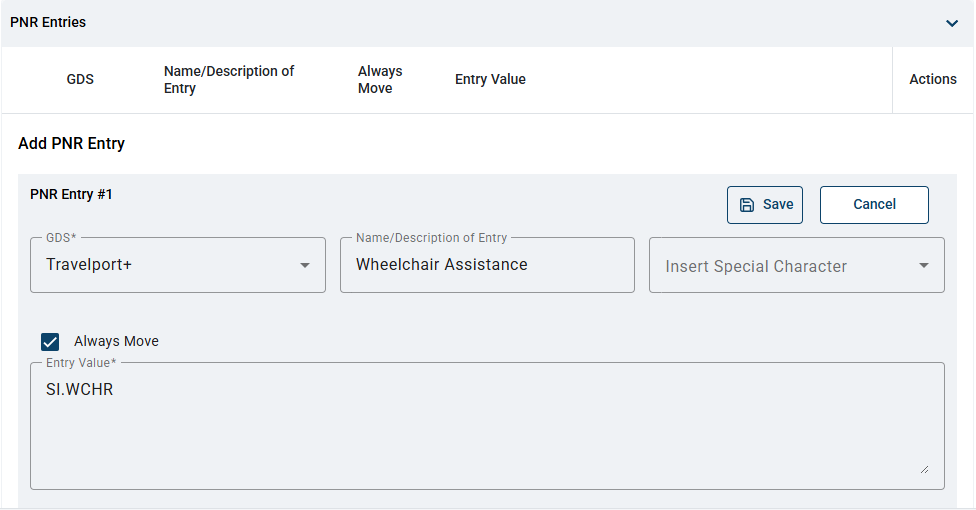Collapse the PNR Entries section chevron
The height and width of the screenshot is (510, 976).
(x=952, y=24)
